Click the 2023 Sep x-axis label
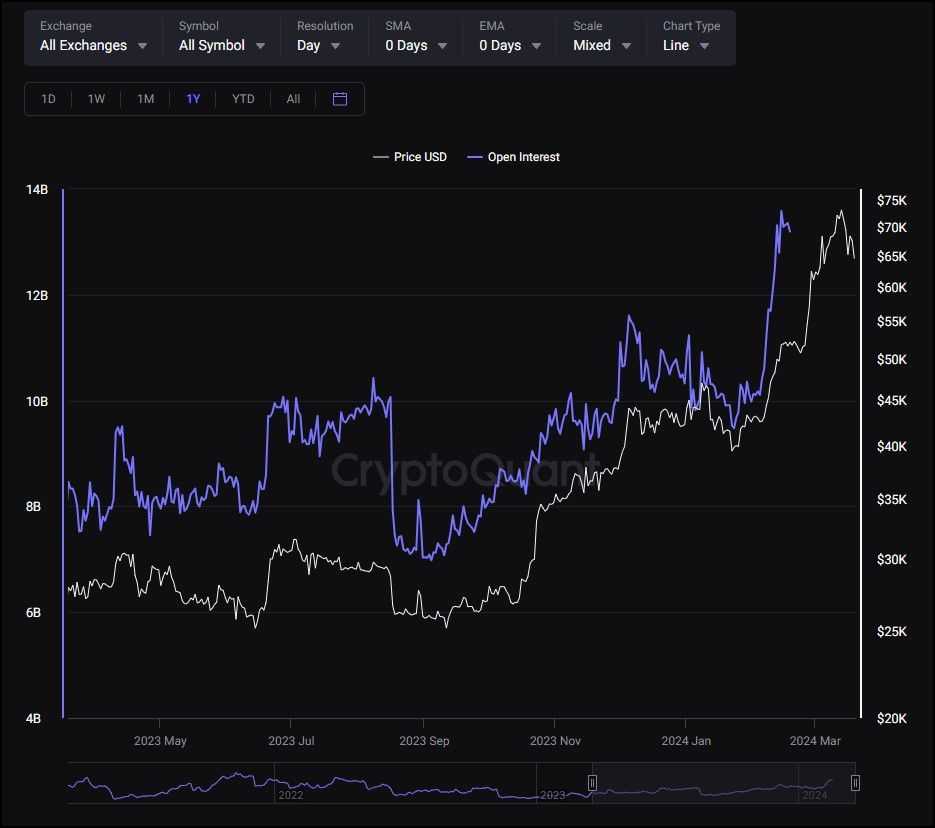This screenshot has width=935, height=828. click(424, 741)
